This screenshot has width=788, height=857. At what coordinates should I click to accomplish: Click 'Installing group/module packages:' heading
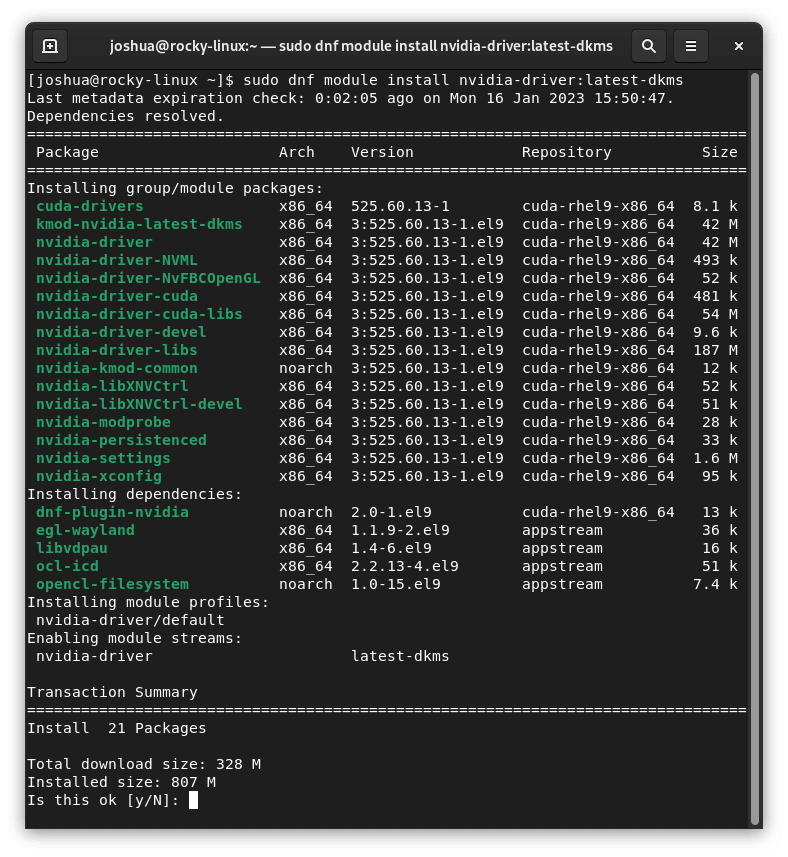click(175, 188)
